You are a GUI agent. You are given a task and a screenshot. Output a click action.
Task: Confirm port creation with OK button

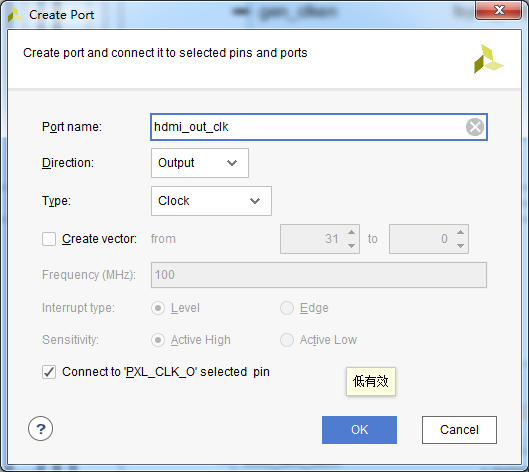tap(359, 430)
